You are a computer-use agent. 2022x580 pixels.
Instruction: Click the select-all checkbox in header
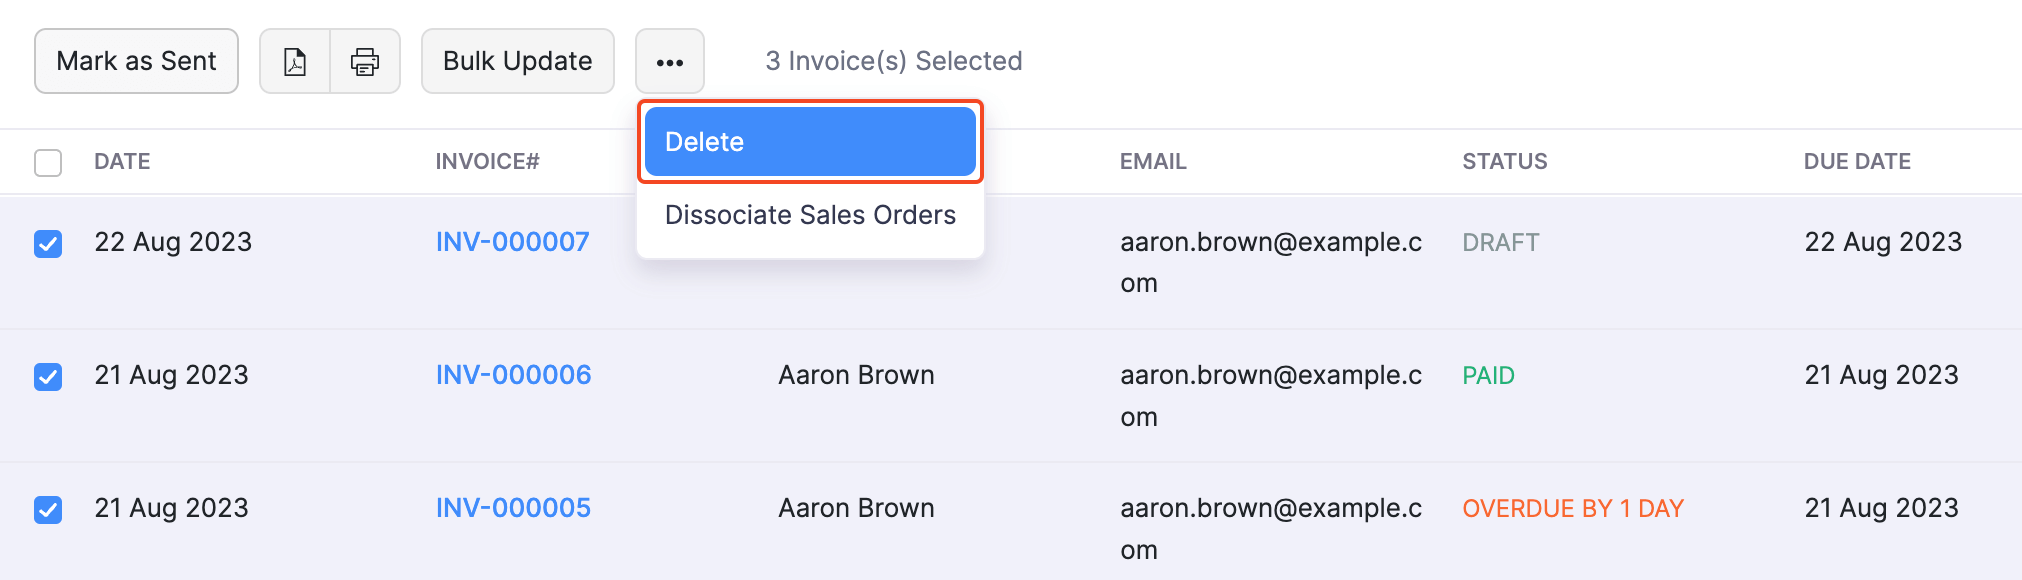(x=48, y=161)
